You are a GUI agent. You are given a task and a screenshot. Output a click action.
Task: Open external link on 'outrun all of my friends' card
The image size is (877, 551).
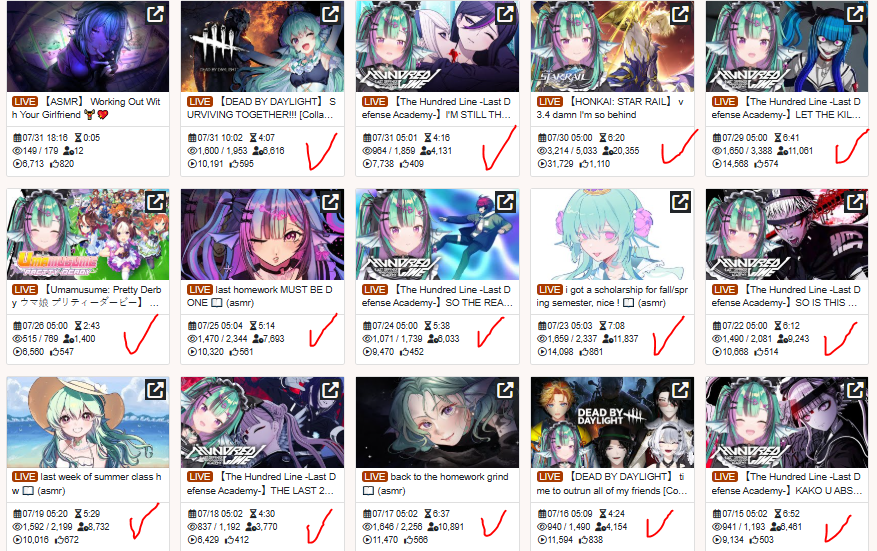click(x=680, y=389)
